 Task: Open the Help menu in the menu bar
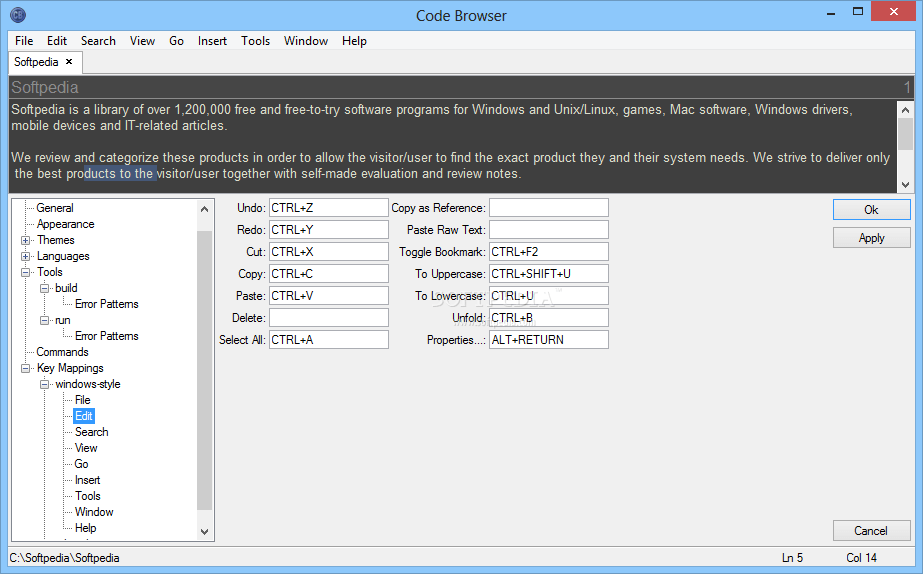pos(354,41)
